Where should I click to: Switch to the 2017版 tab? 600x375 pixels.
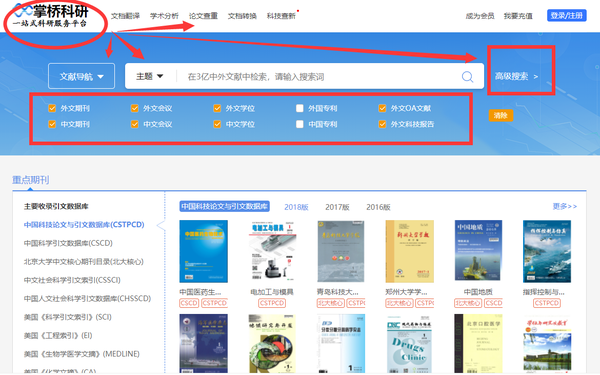pyautogui.click(x=337, y=207)
